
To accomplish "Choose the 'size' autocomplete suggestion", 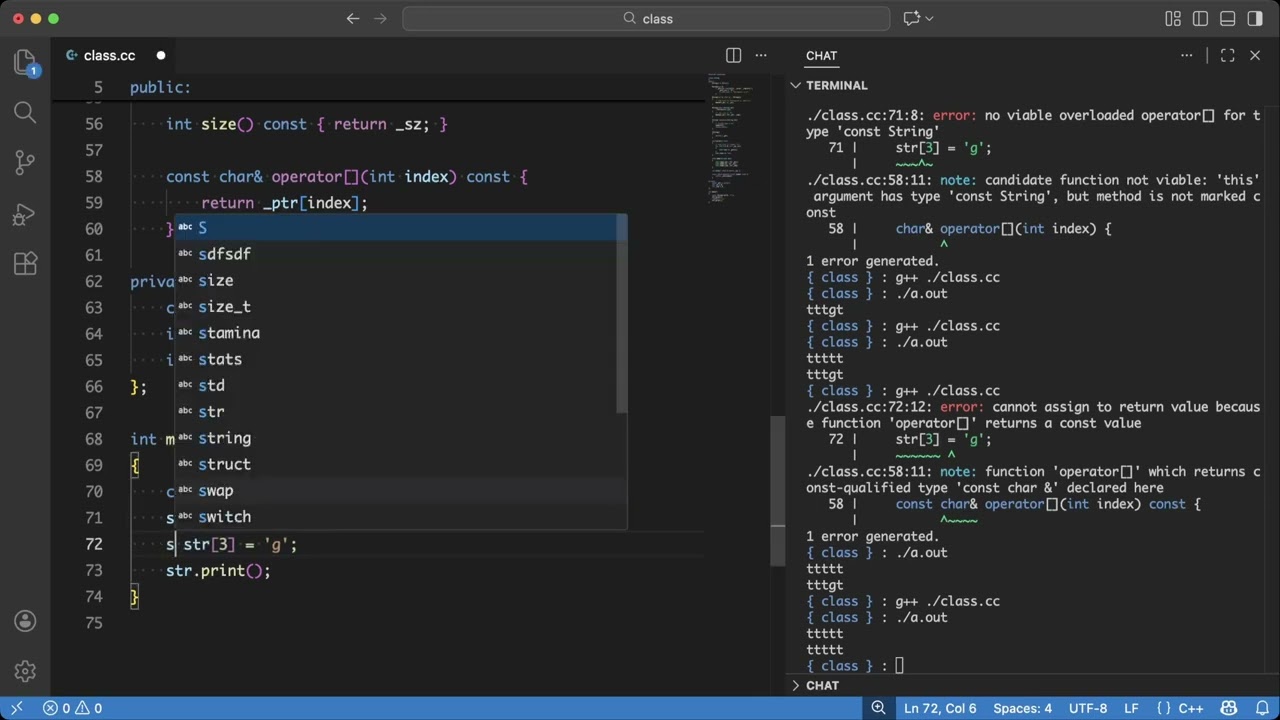I will click(401, 280).
